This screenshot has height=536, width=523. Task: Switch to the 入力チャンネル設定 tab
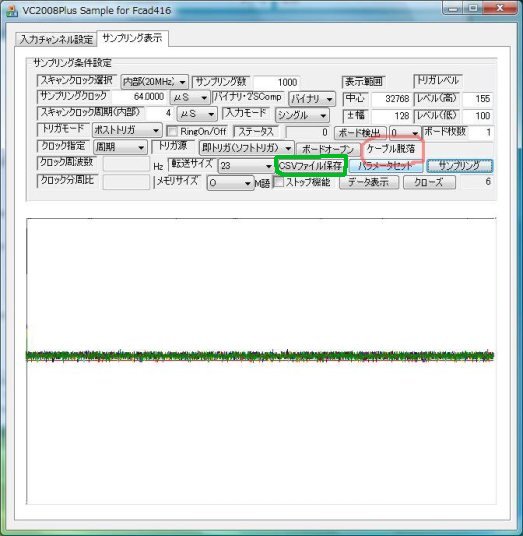pos(56,39)
